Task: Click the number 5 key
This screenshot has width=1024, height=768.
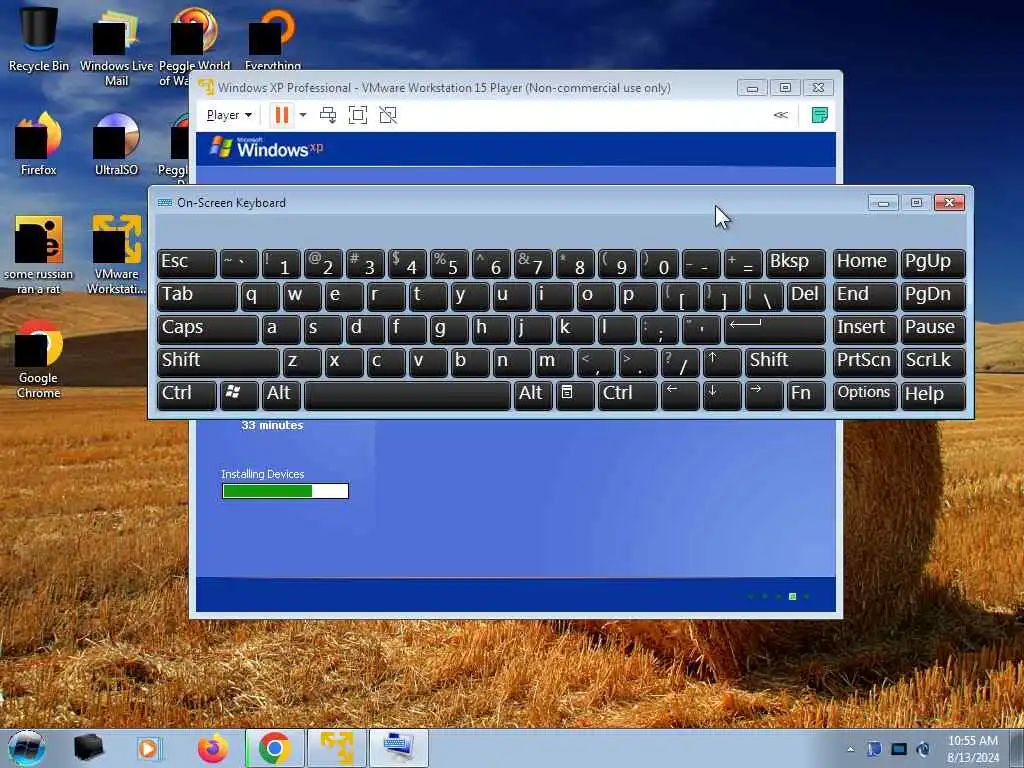Action: point(449,263)
